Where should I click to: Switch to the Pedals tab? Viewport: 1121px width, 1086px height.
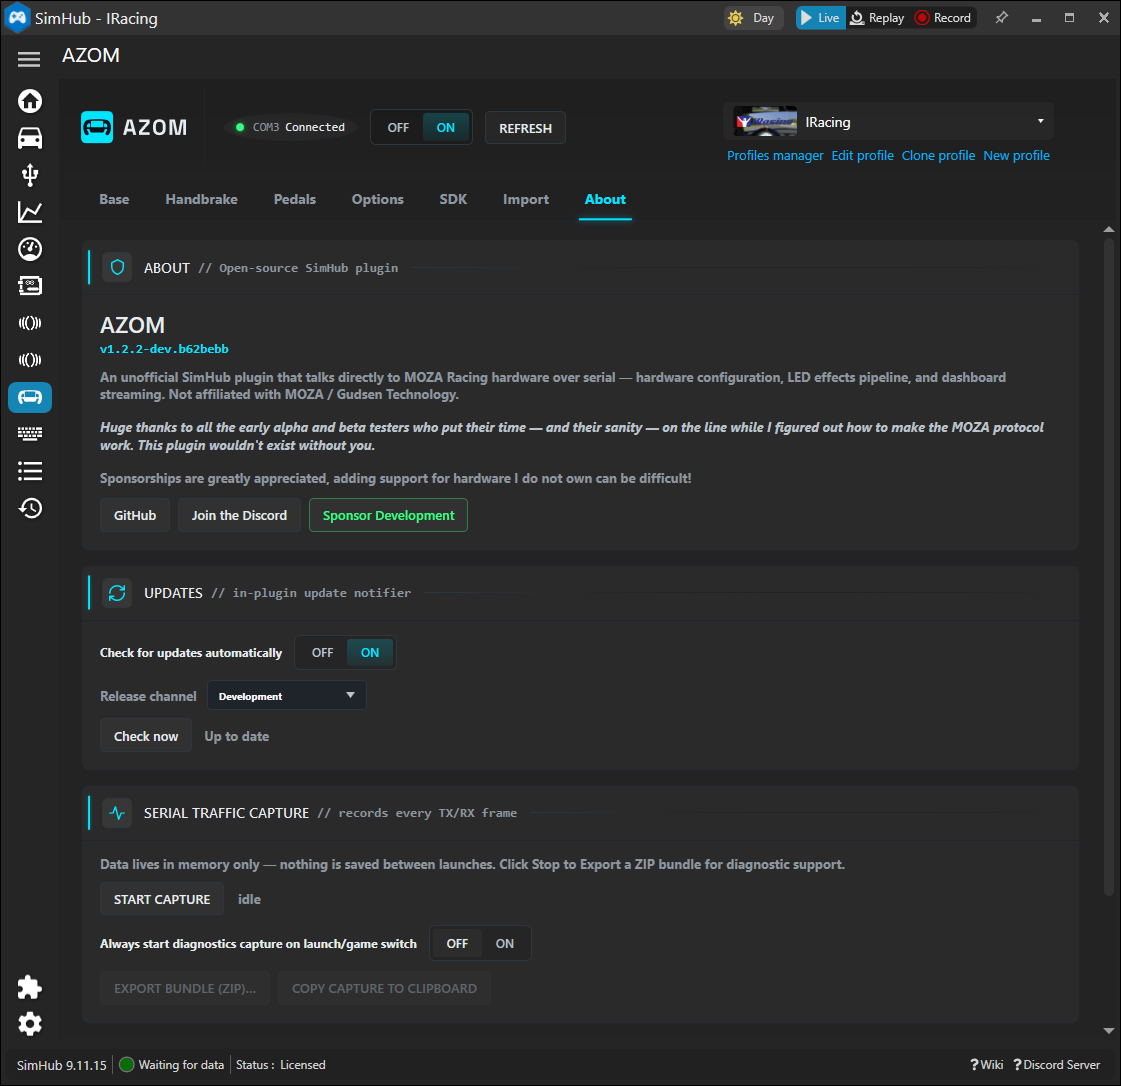click(295, 199)
